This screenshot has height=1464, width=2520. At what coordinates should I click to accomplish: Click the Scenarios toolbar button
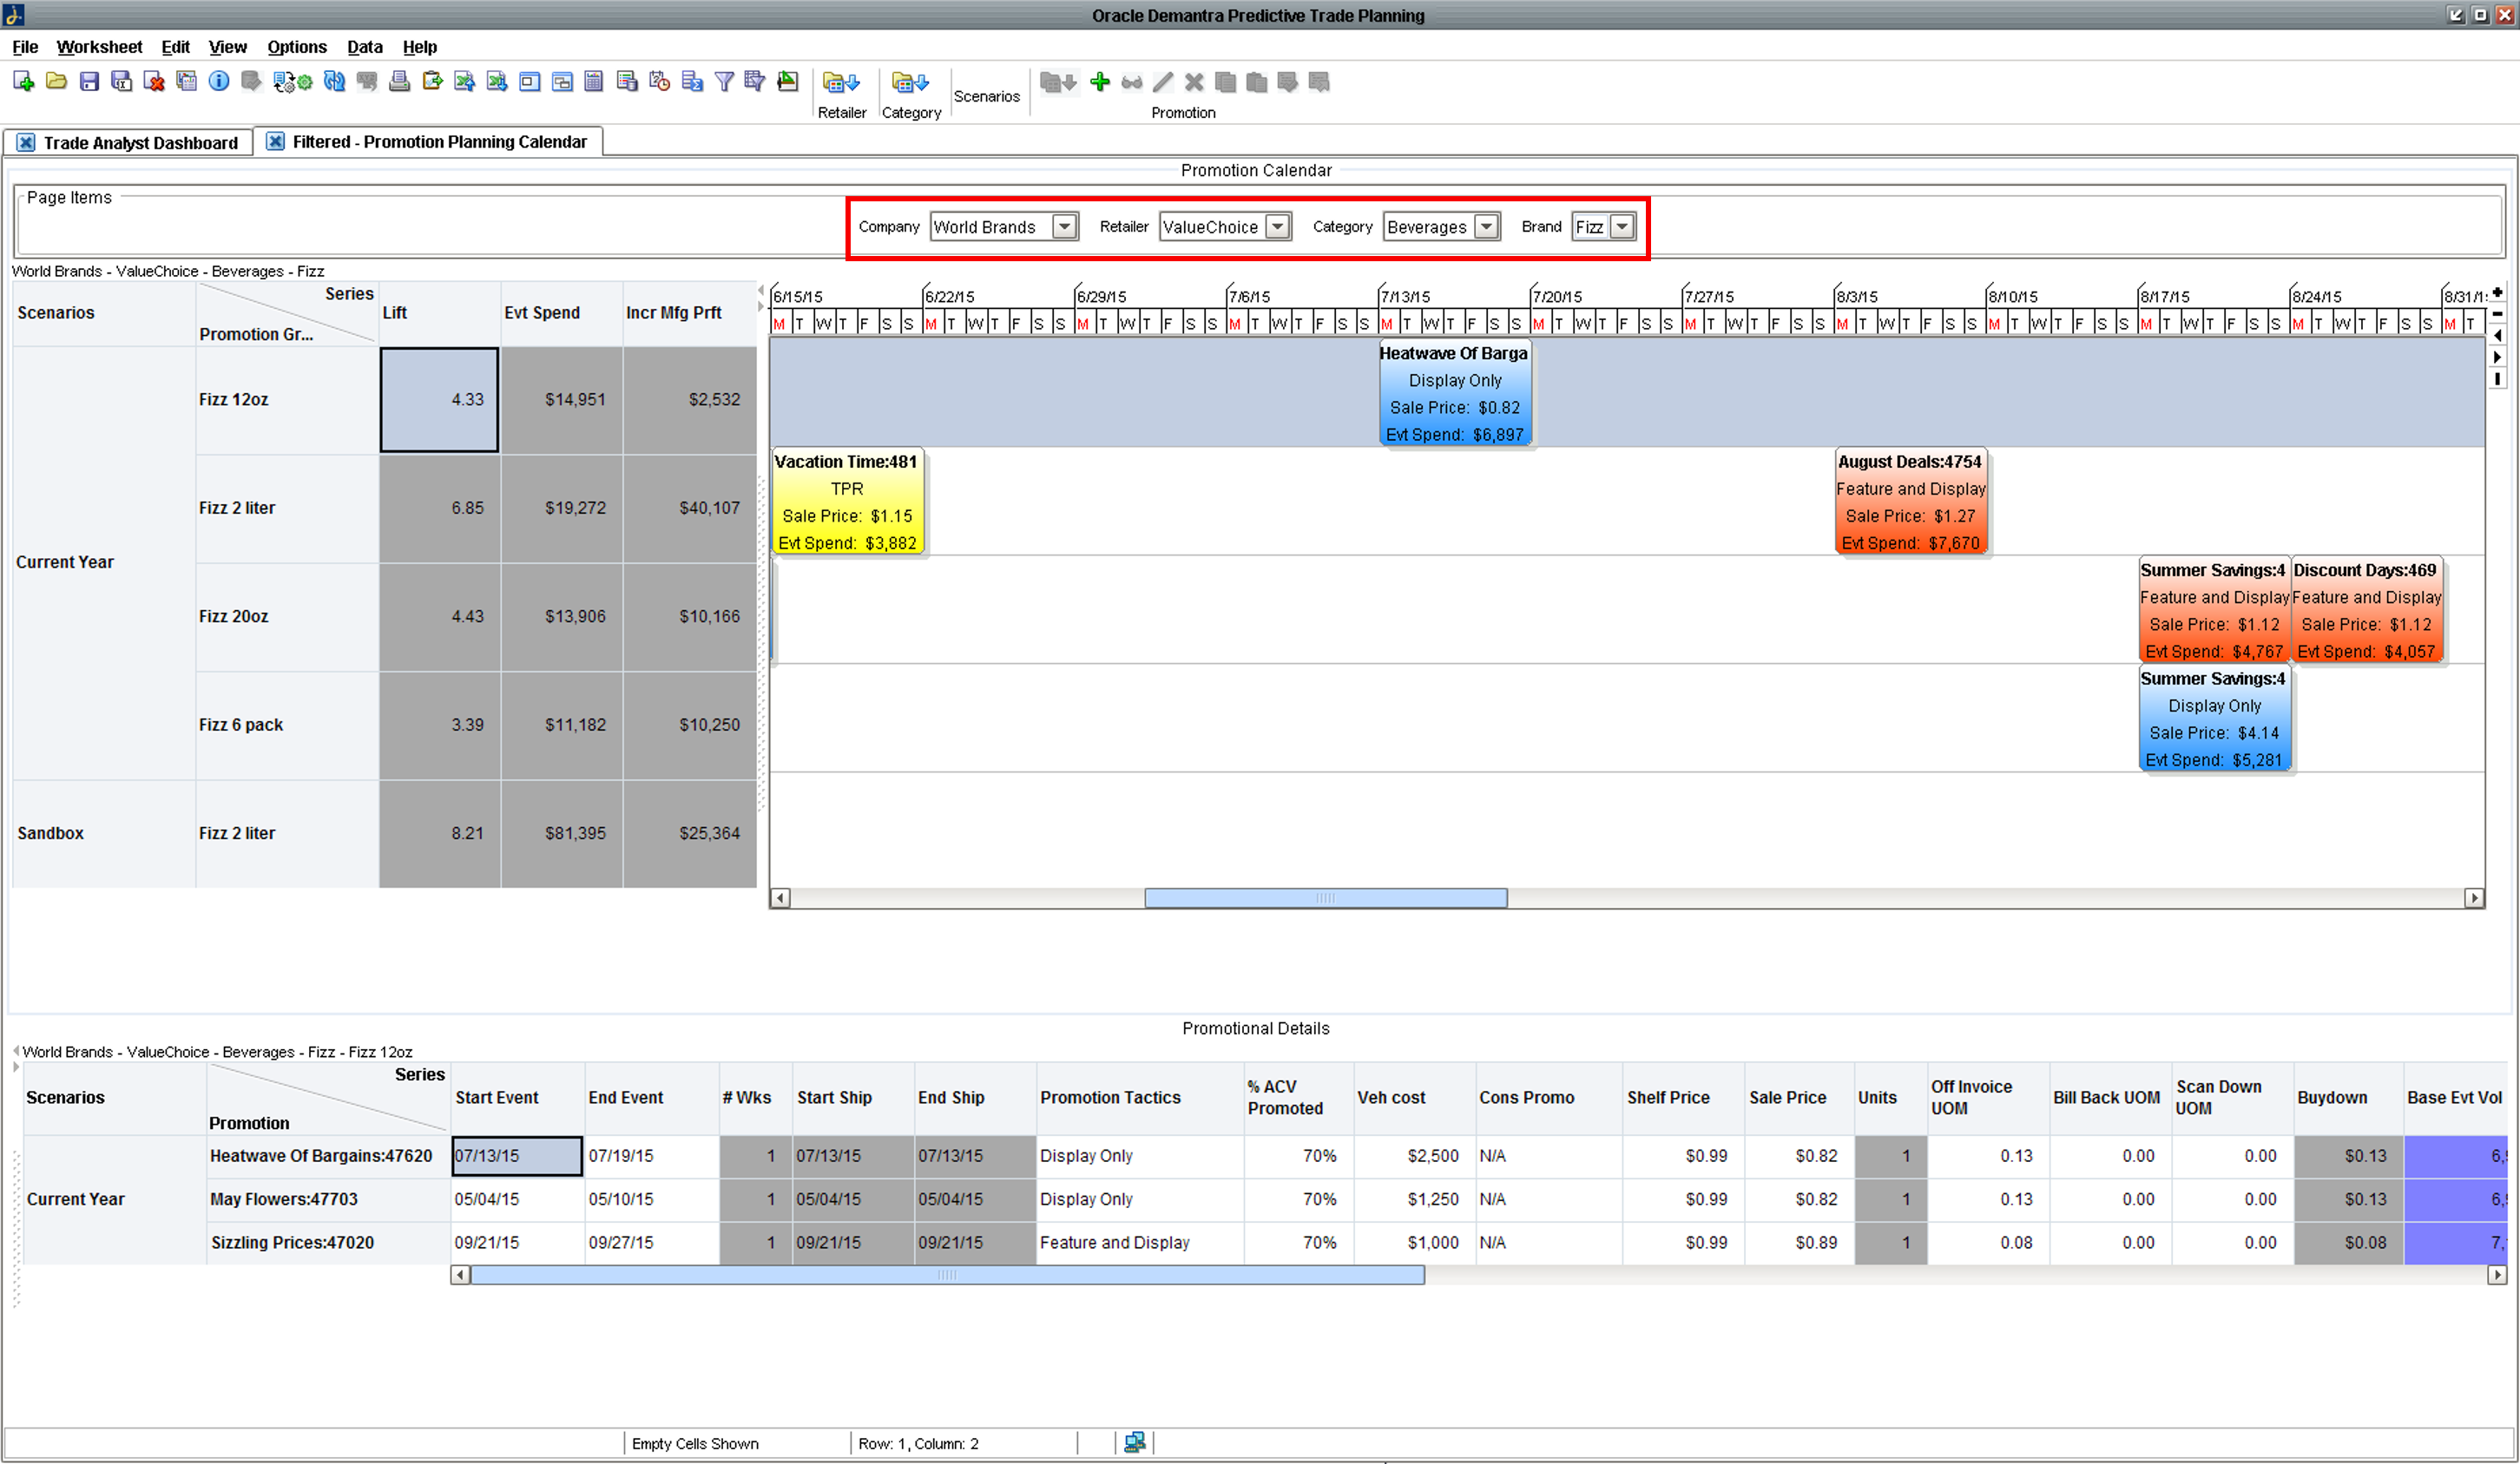pos(986,96)
